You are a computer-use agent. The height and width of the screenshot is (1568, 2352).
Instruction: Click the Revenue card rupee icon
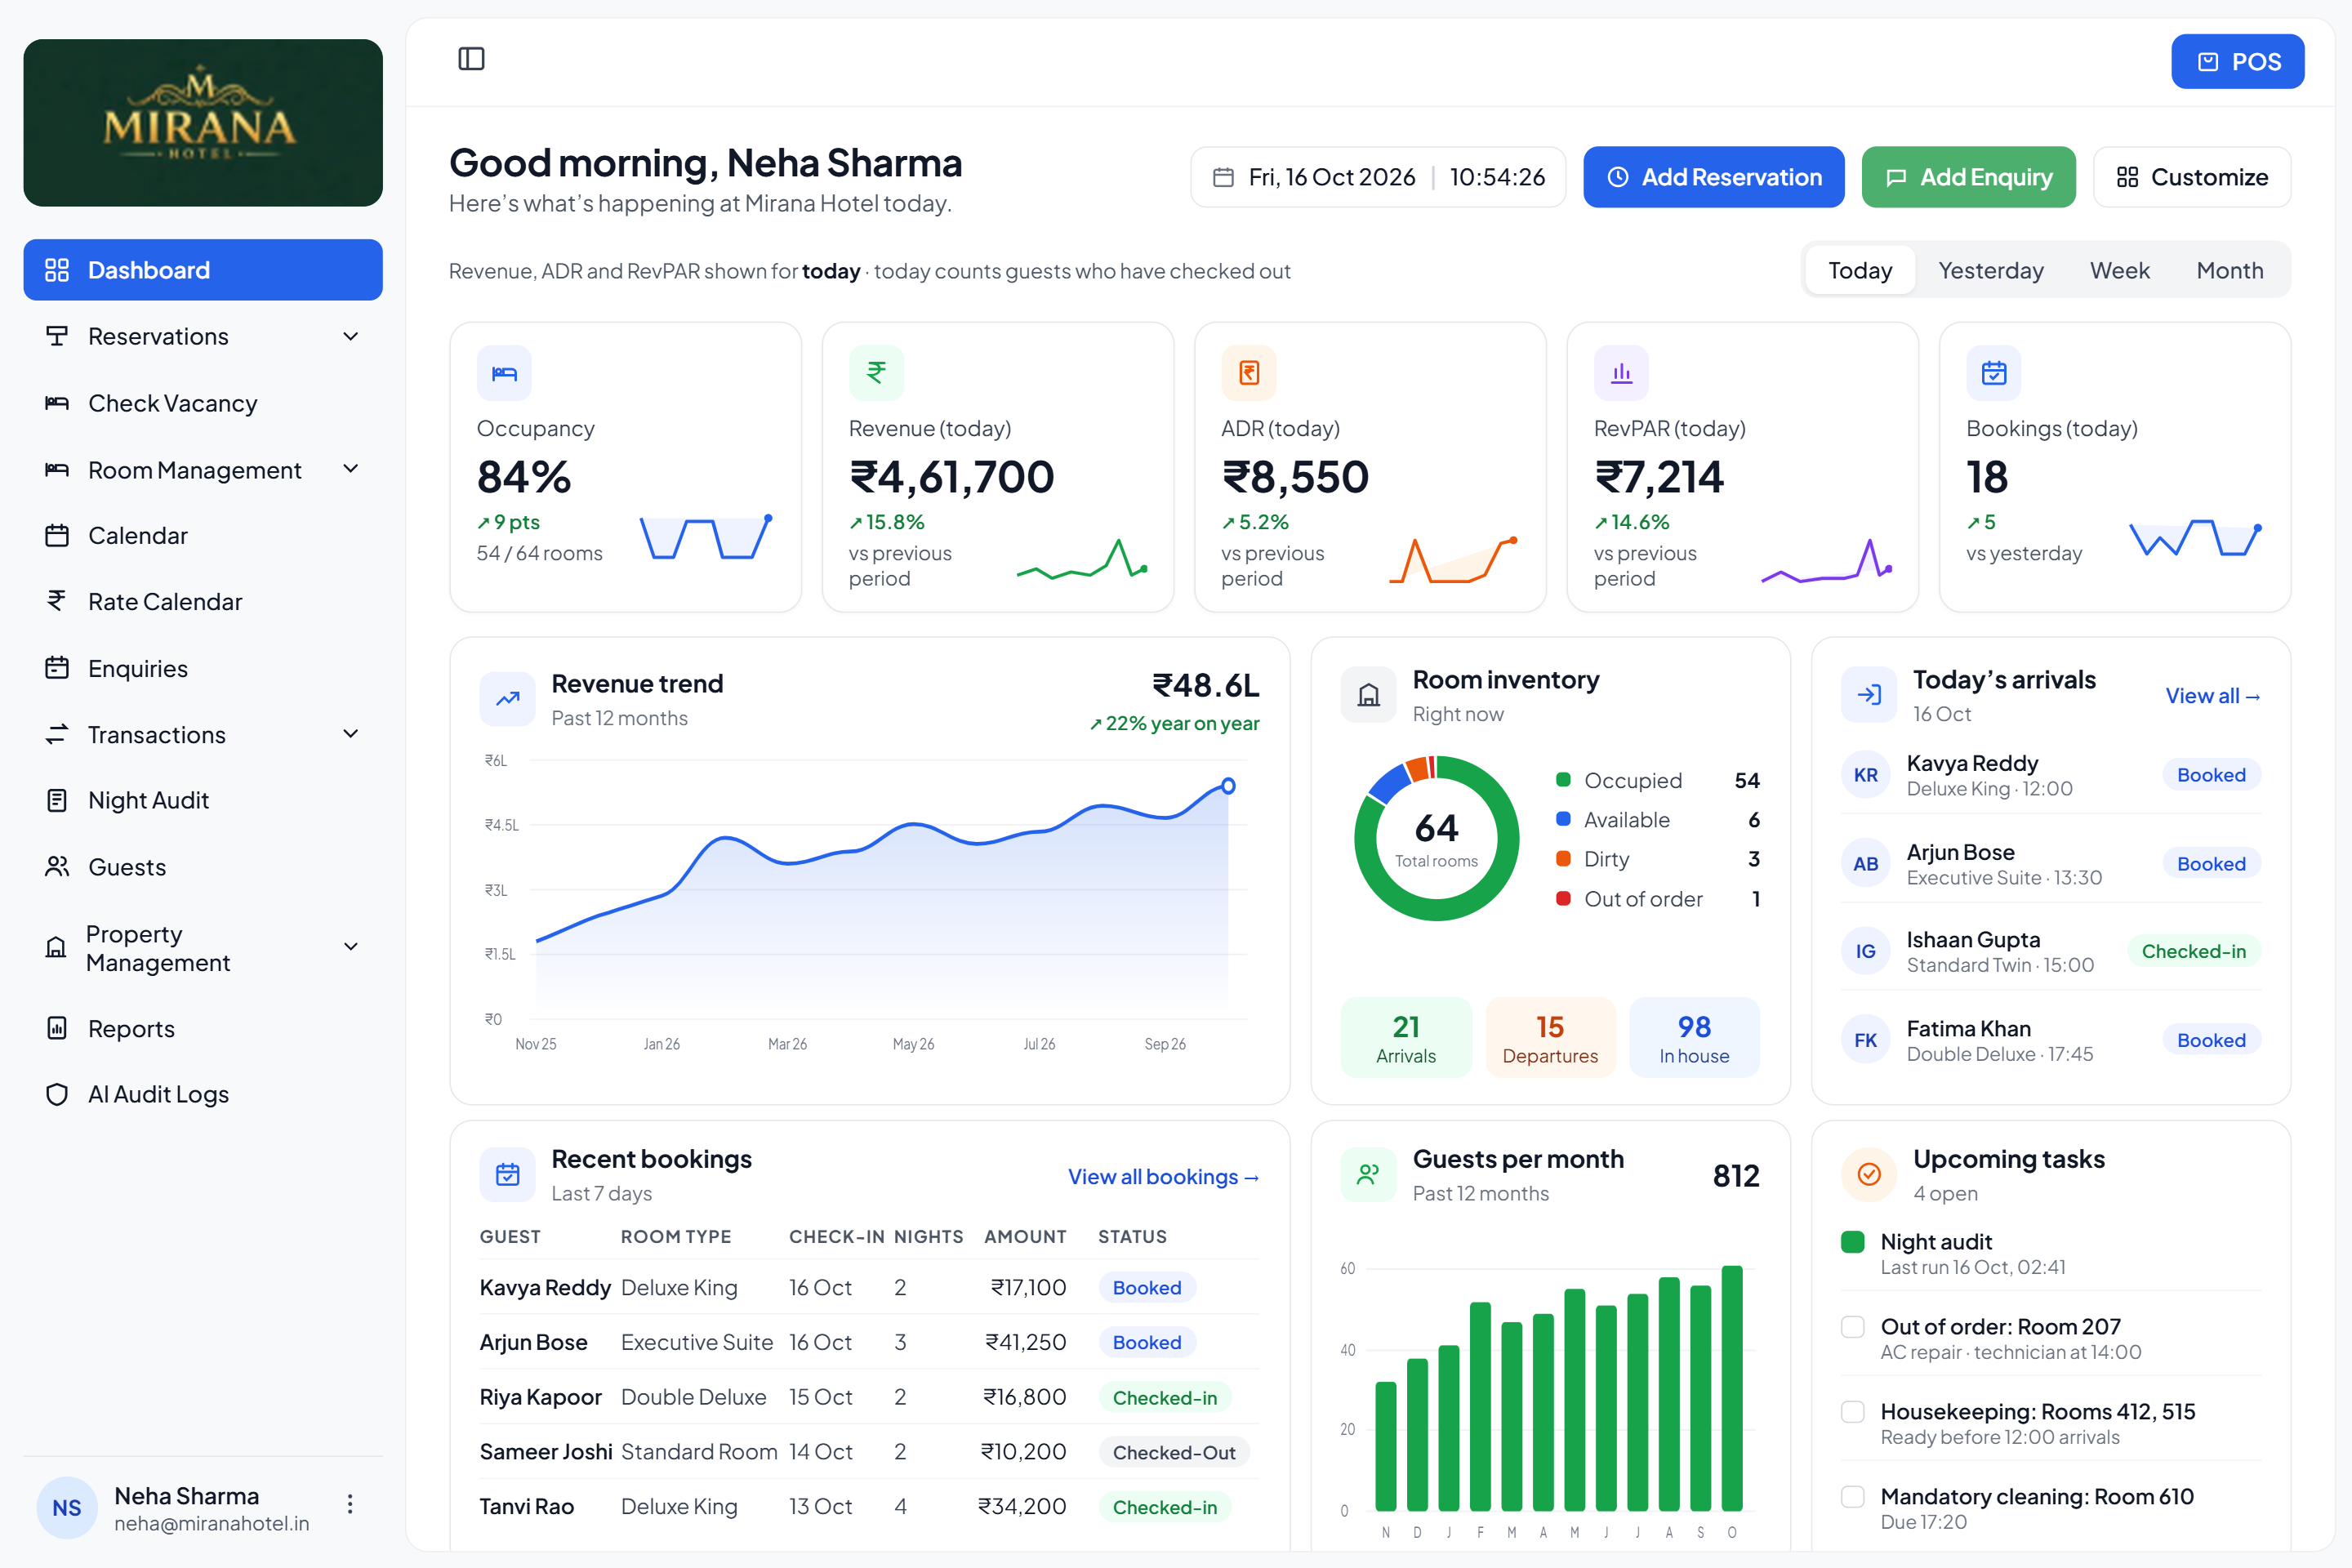[876, 373]
